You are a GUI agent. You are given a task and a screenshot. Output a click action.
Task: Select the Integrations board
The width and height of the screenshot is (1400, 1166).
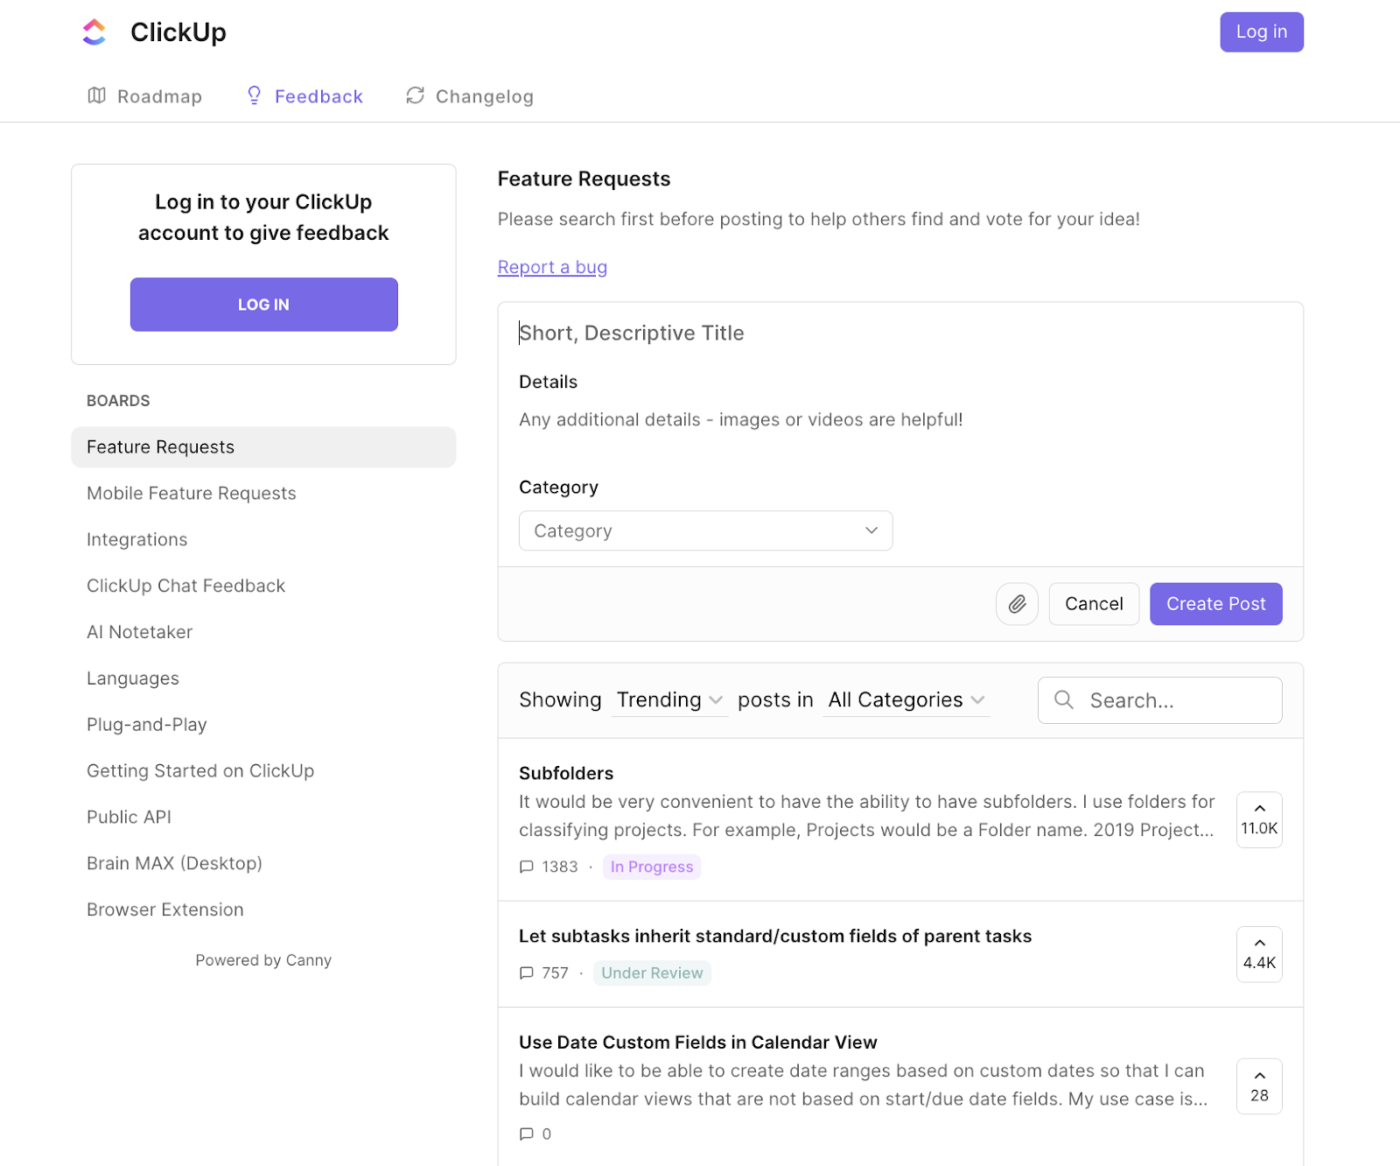tap(264, 540)
